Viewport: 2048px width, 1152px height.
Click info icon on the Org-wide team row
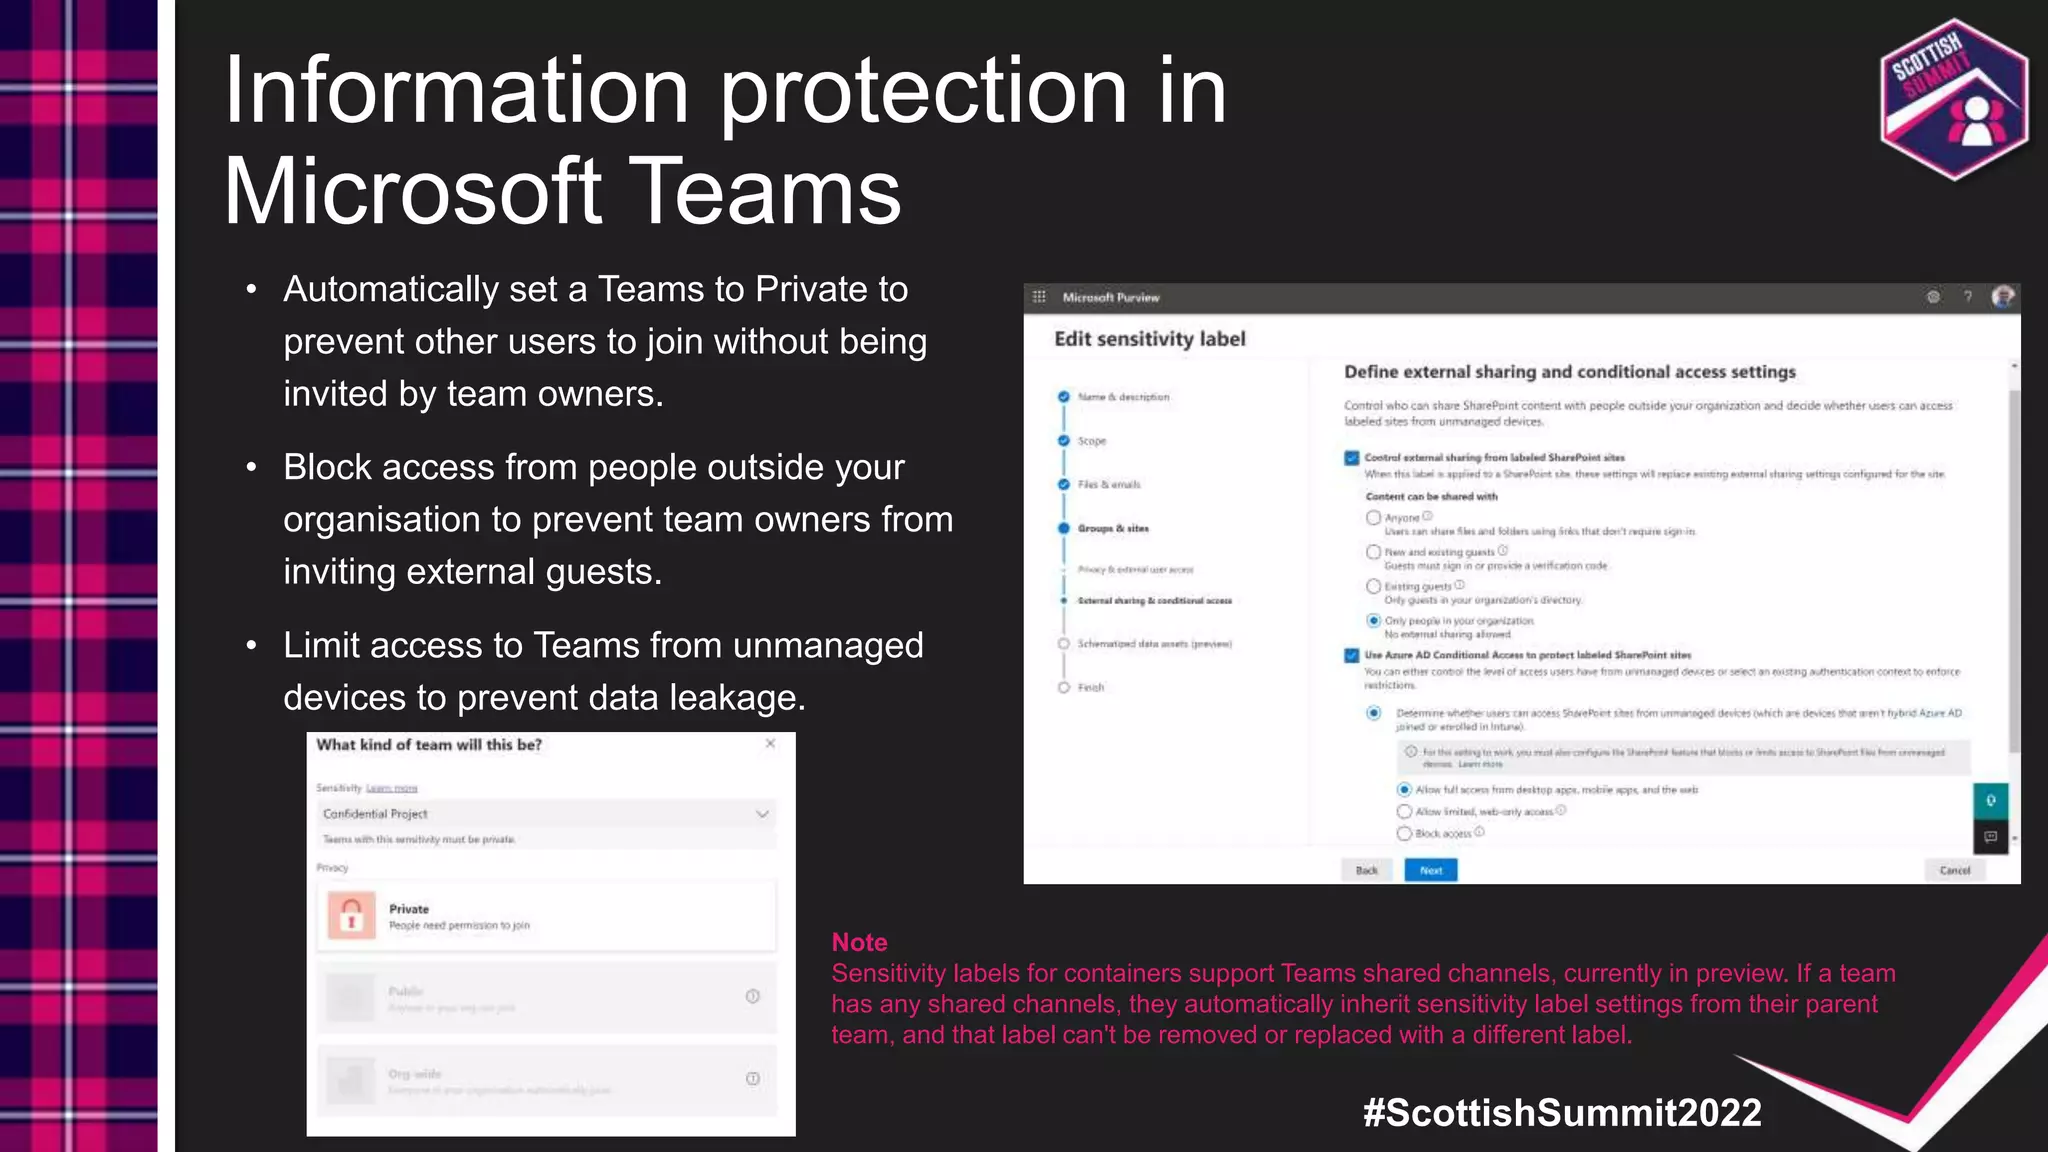point(753,1078)
